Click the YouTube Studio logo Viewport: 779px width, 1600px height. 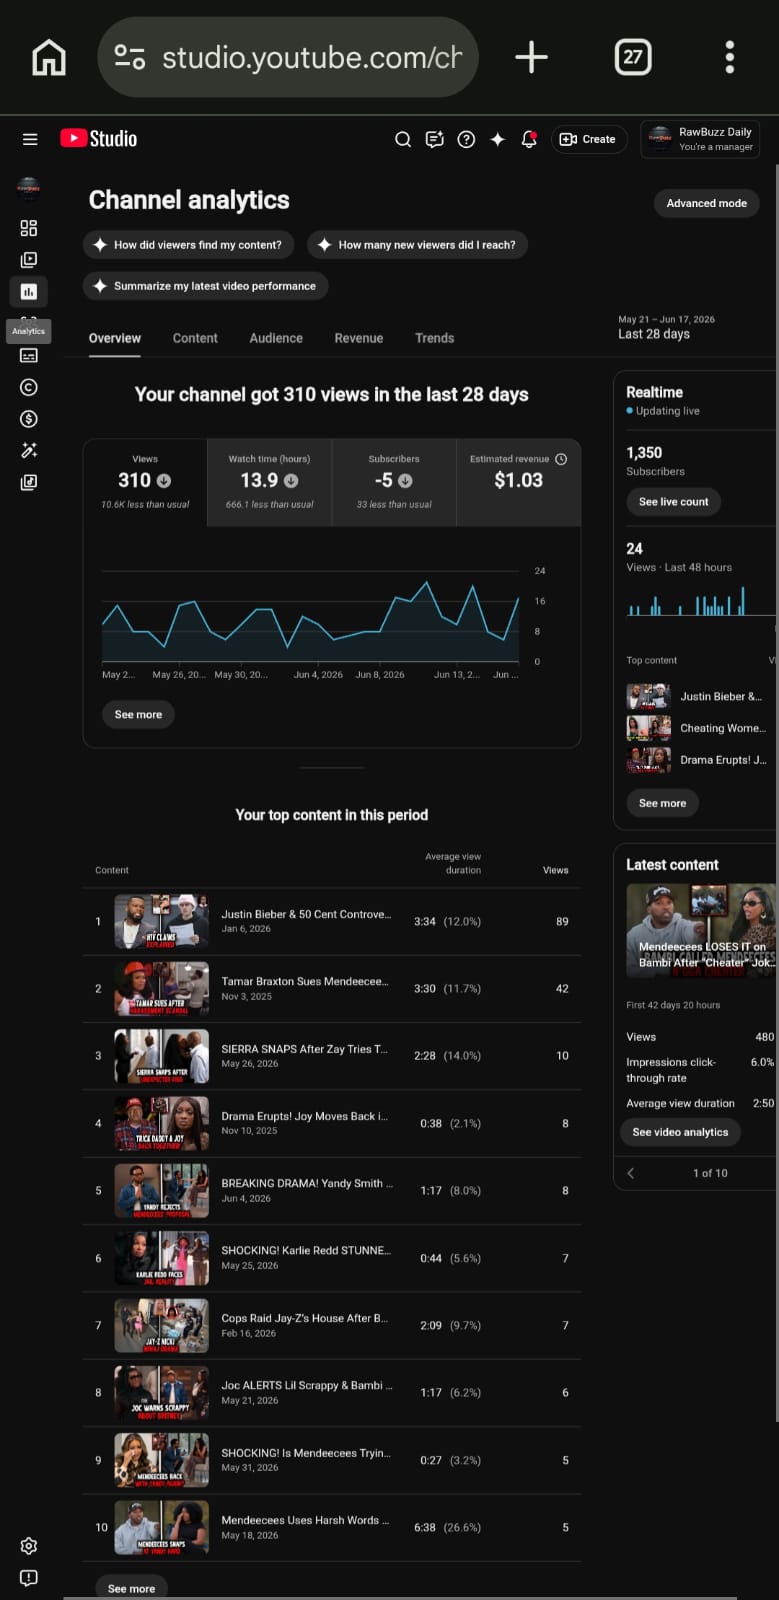[x=98, y=139]
